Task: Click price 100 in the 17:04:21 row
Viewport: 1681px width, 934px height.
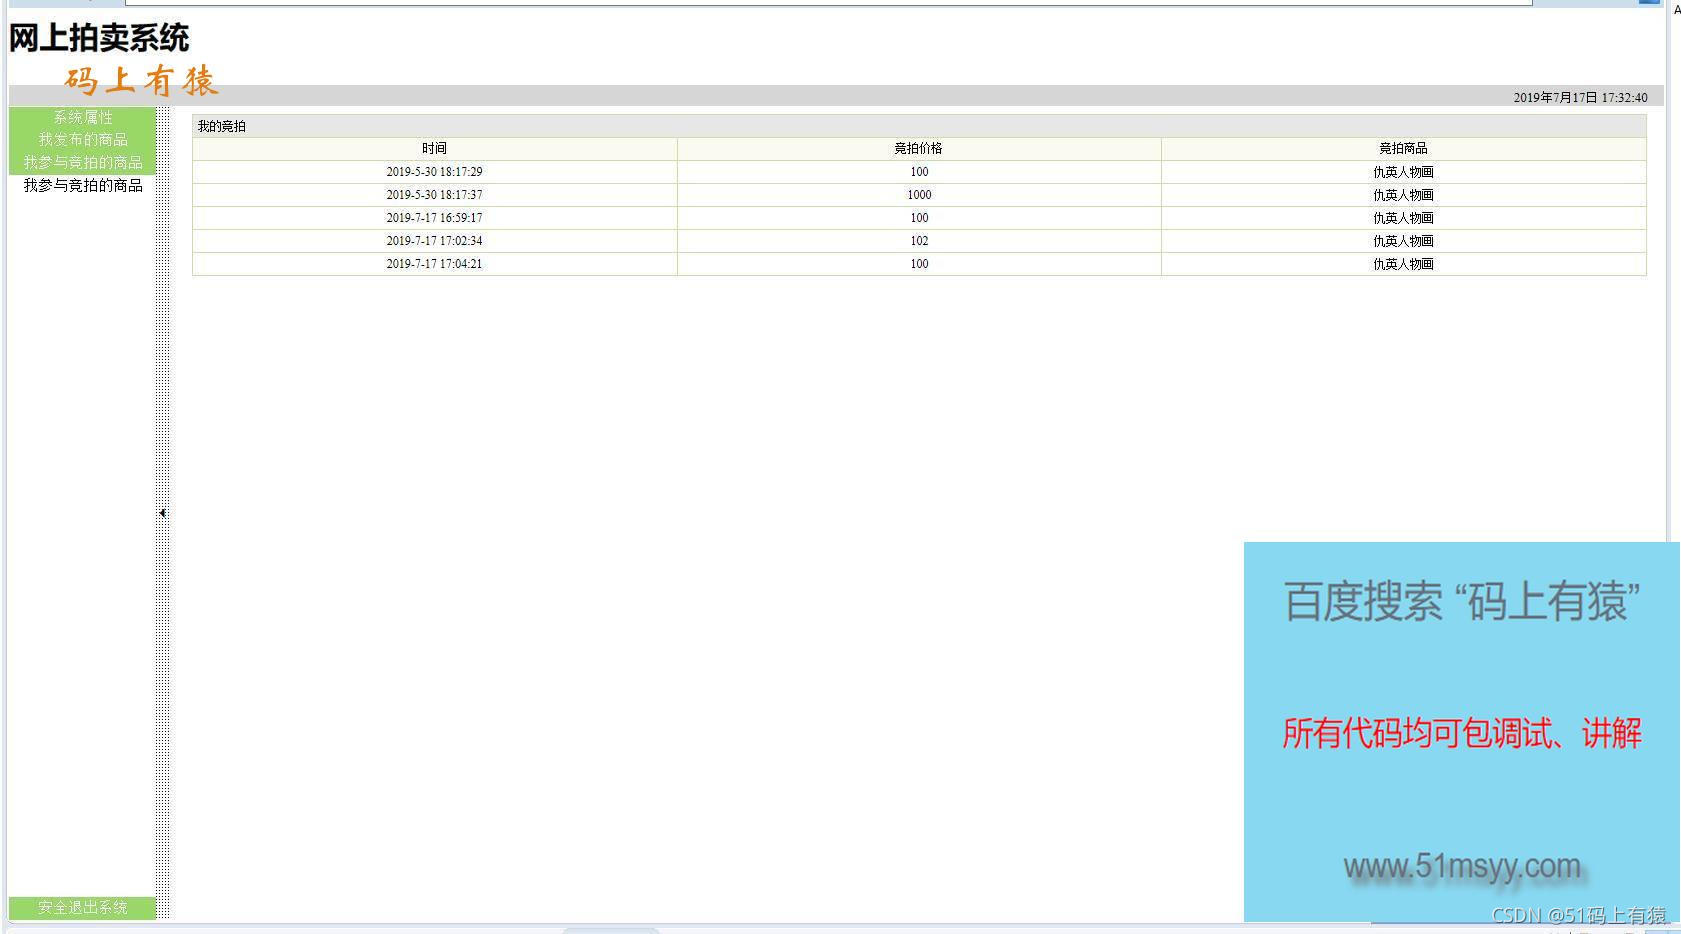Action: pos(919,264)
